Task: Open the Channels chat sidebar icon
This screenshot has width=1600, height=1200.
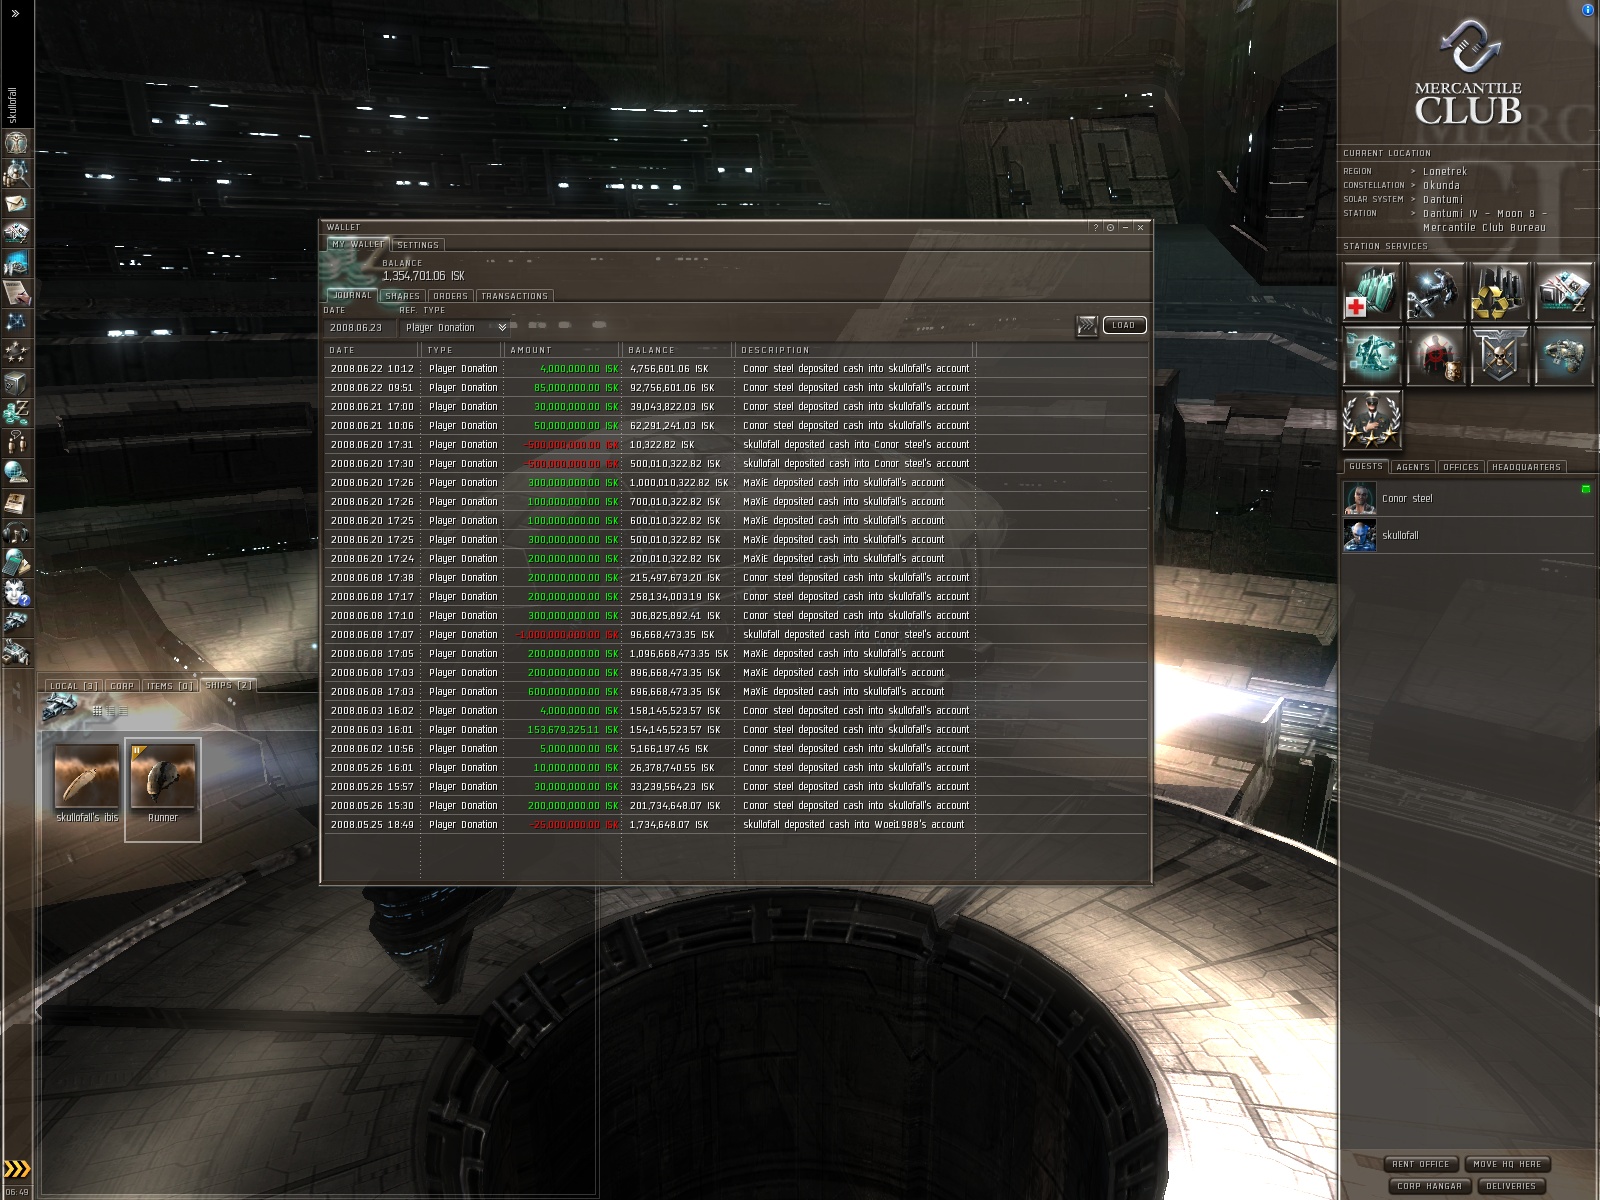Action: [x=16, y=442]
